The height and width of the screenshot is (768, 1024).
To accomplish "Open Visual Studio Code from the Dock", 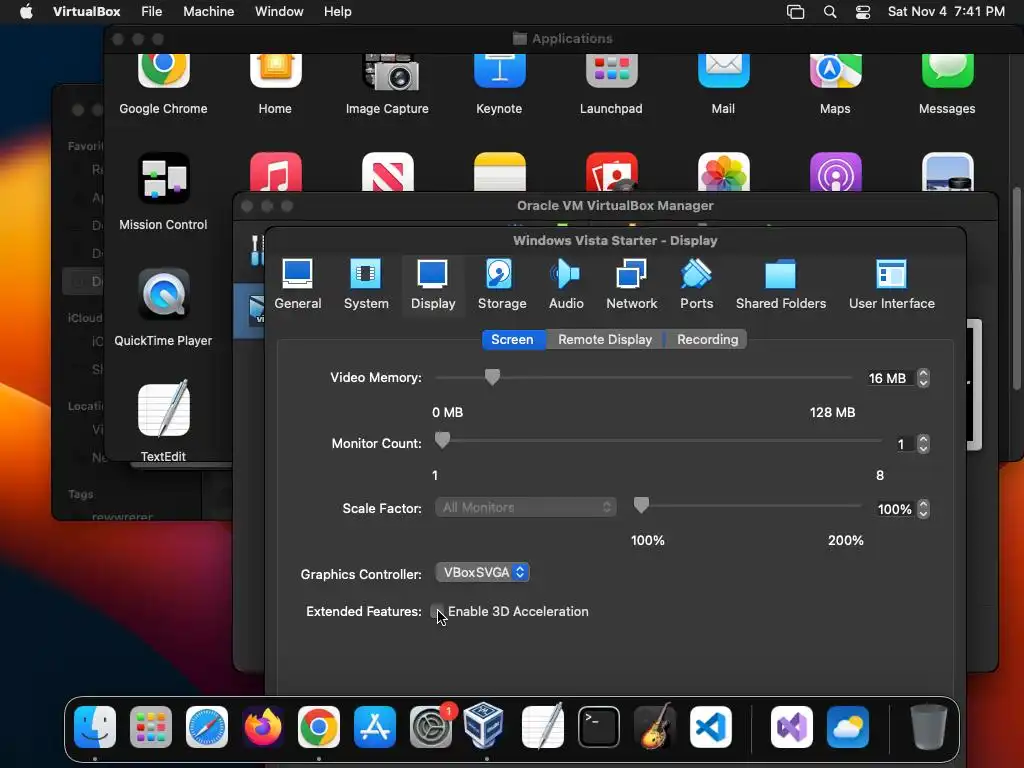I will tap(711, 726).
